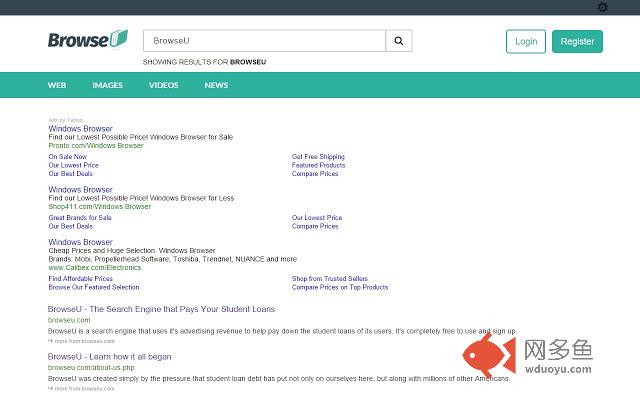
Task: Select the News tab
Action: [216, 85]
